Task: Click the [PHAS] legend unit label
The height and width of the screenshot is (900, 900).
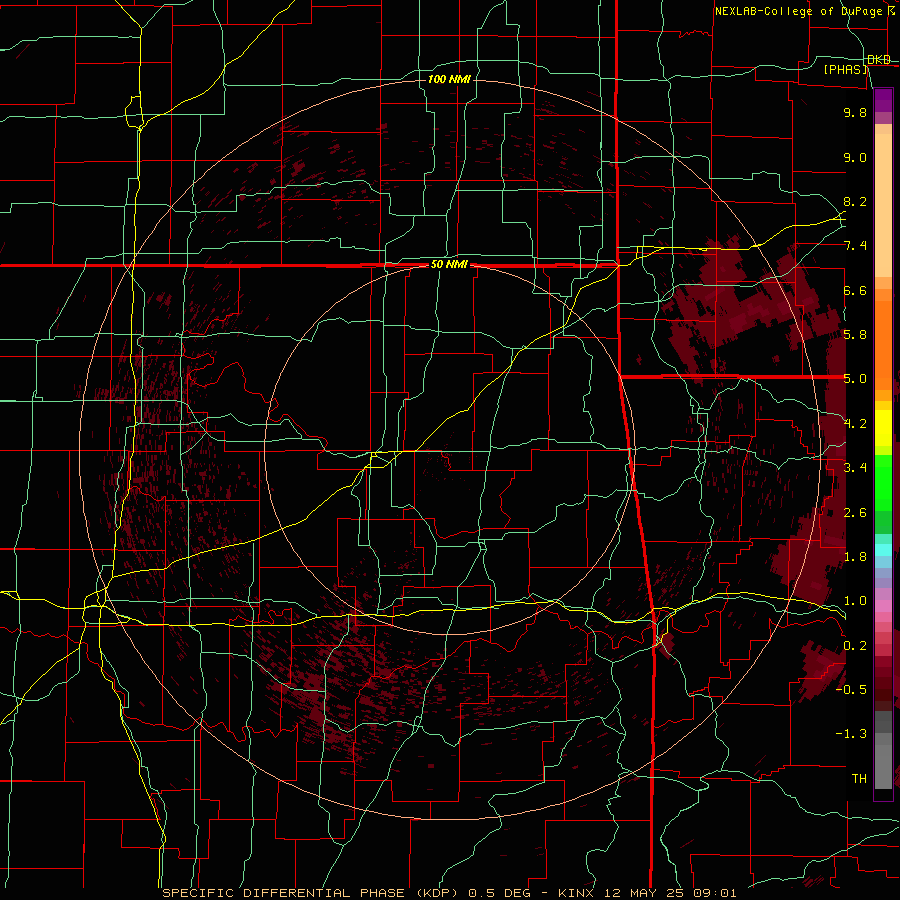Action: (x=845, y=69)
